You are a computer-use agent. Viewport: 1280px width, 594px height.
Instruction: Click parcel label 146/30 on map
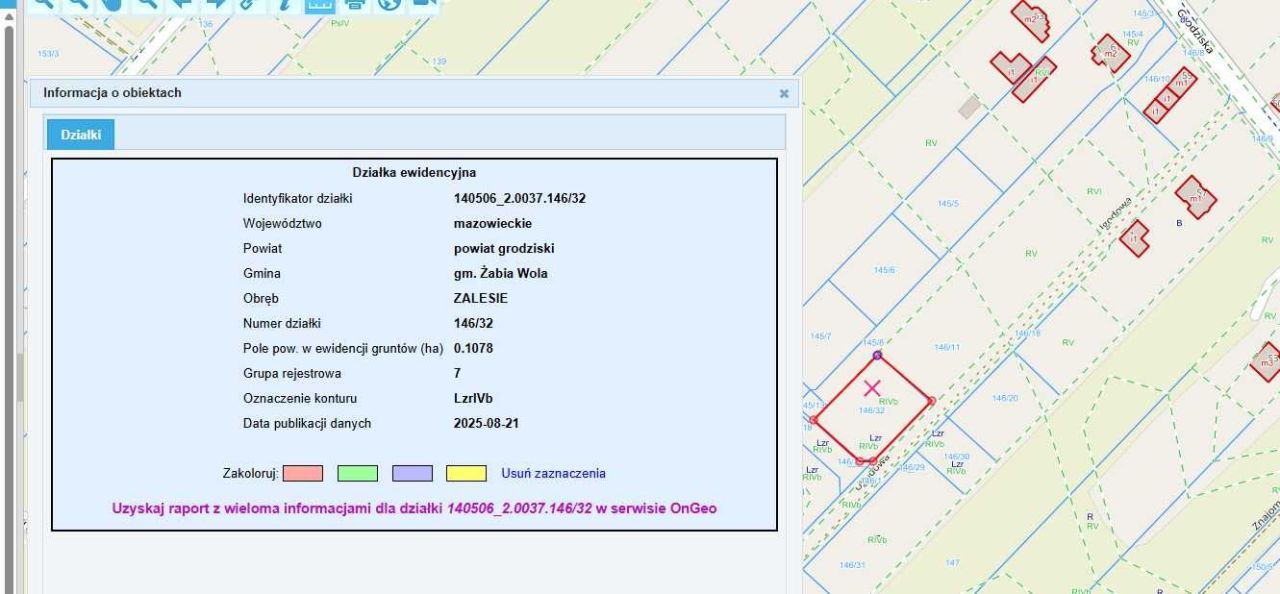[x=957, y=456]
